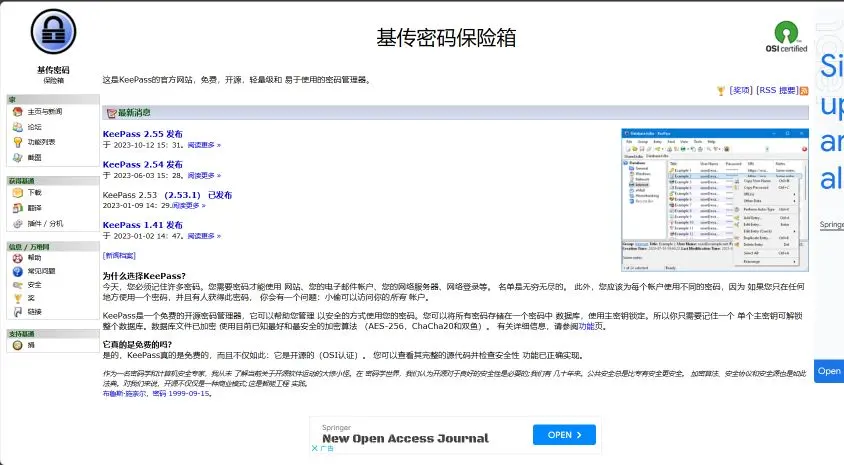The width and height of the screenshot is (844, 465).
Task: Click the KeePass application screenshot thumbnail
Action: coord(715,200)
